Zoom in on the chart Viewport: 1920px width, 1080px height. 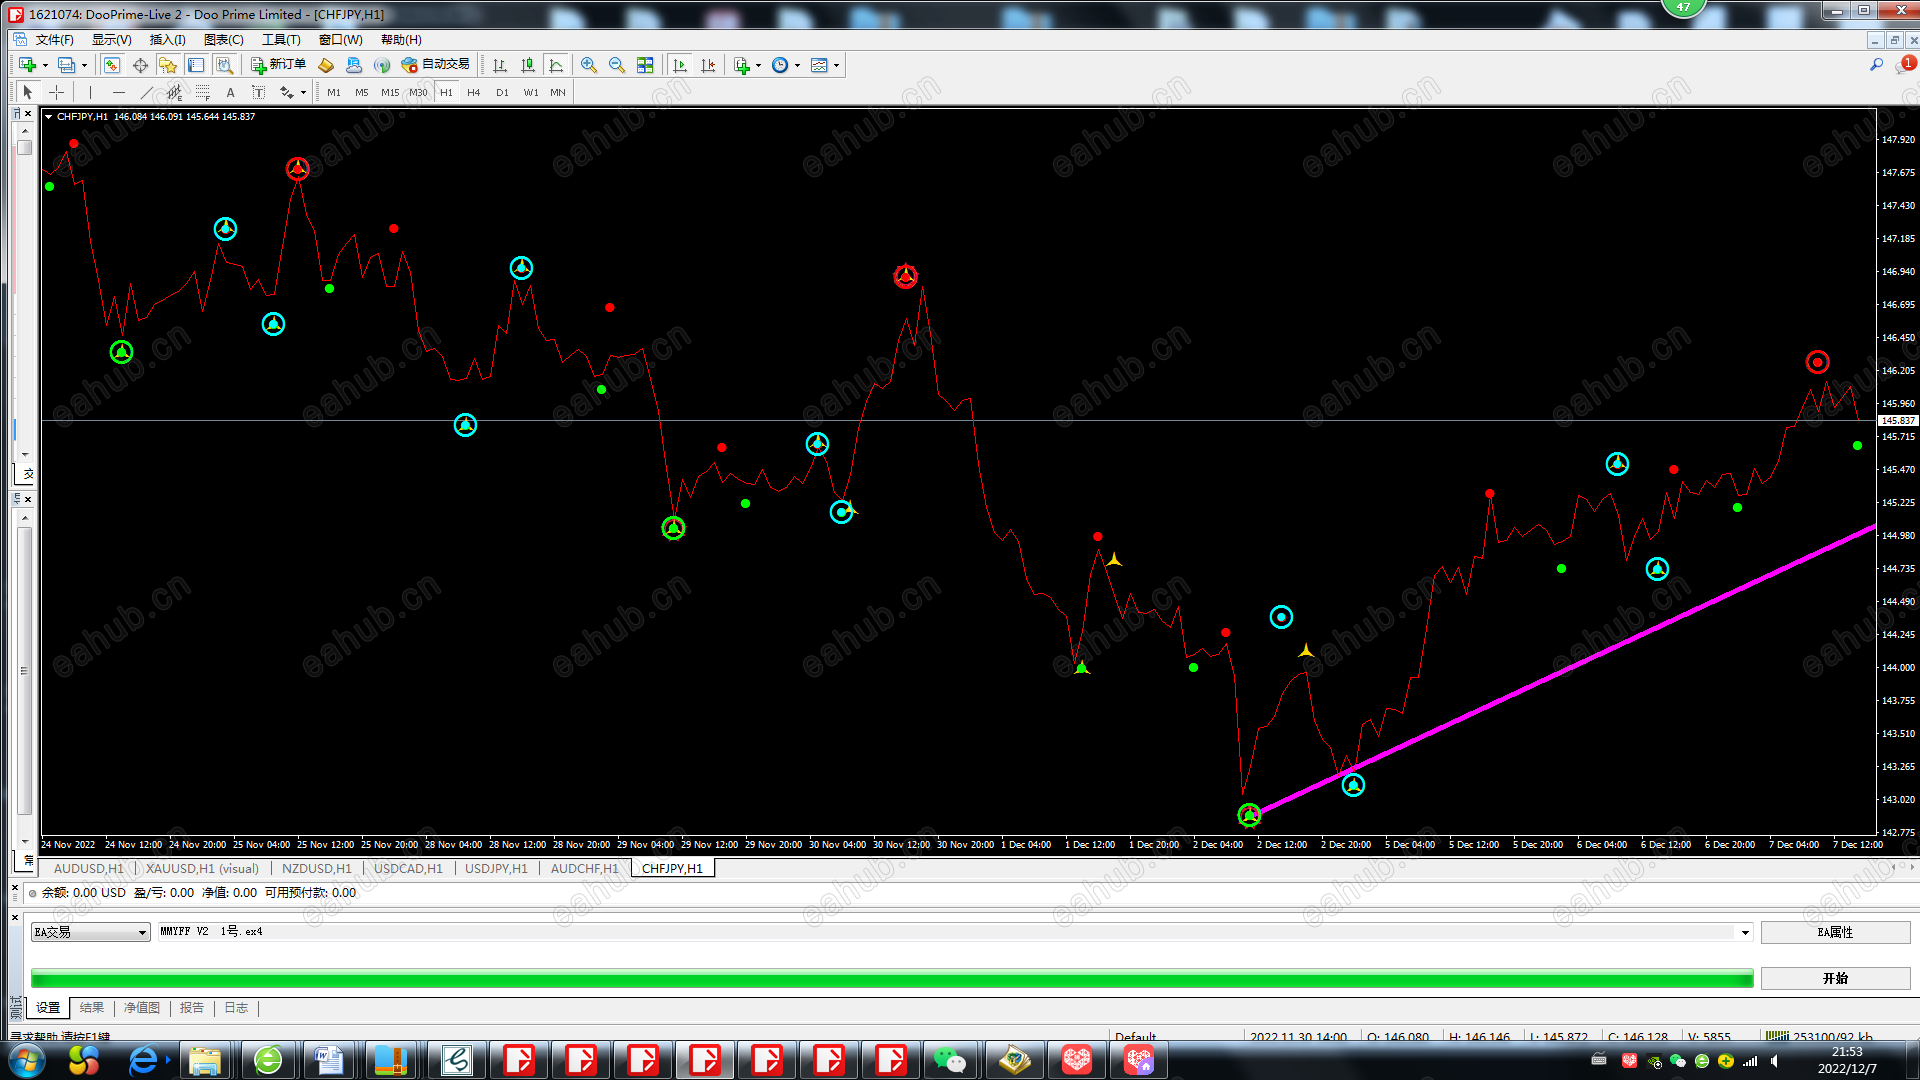tap(589, 65)
